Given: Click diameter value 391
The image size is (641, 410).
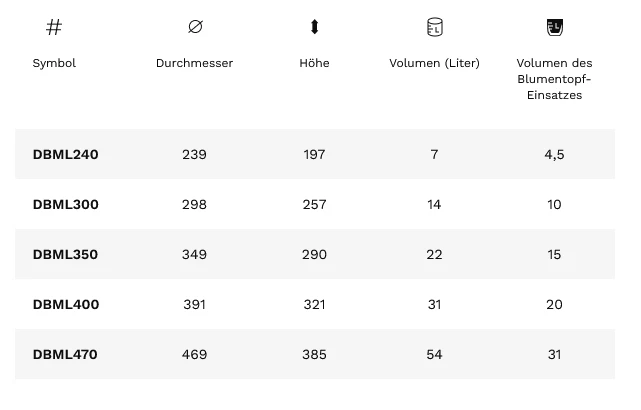Looking at the screenshot, I should coord(195,304).
